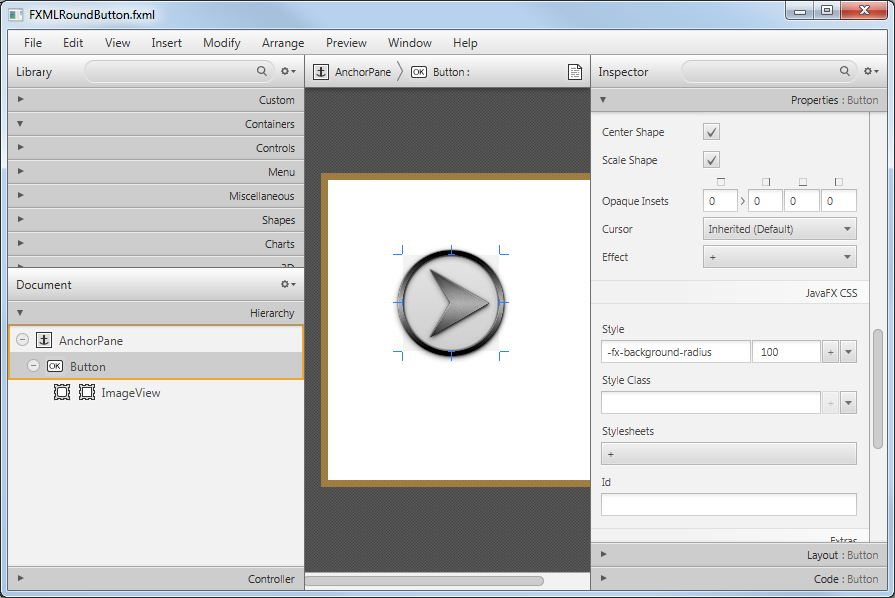Viewport: 895px width, 598px height.
Task: Click the small checkbox above first Opaque Insets field
Action: (x=723, y=182)
